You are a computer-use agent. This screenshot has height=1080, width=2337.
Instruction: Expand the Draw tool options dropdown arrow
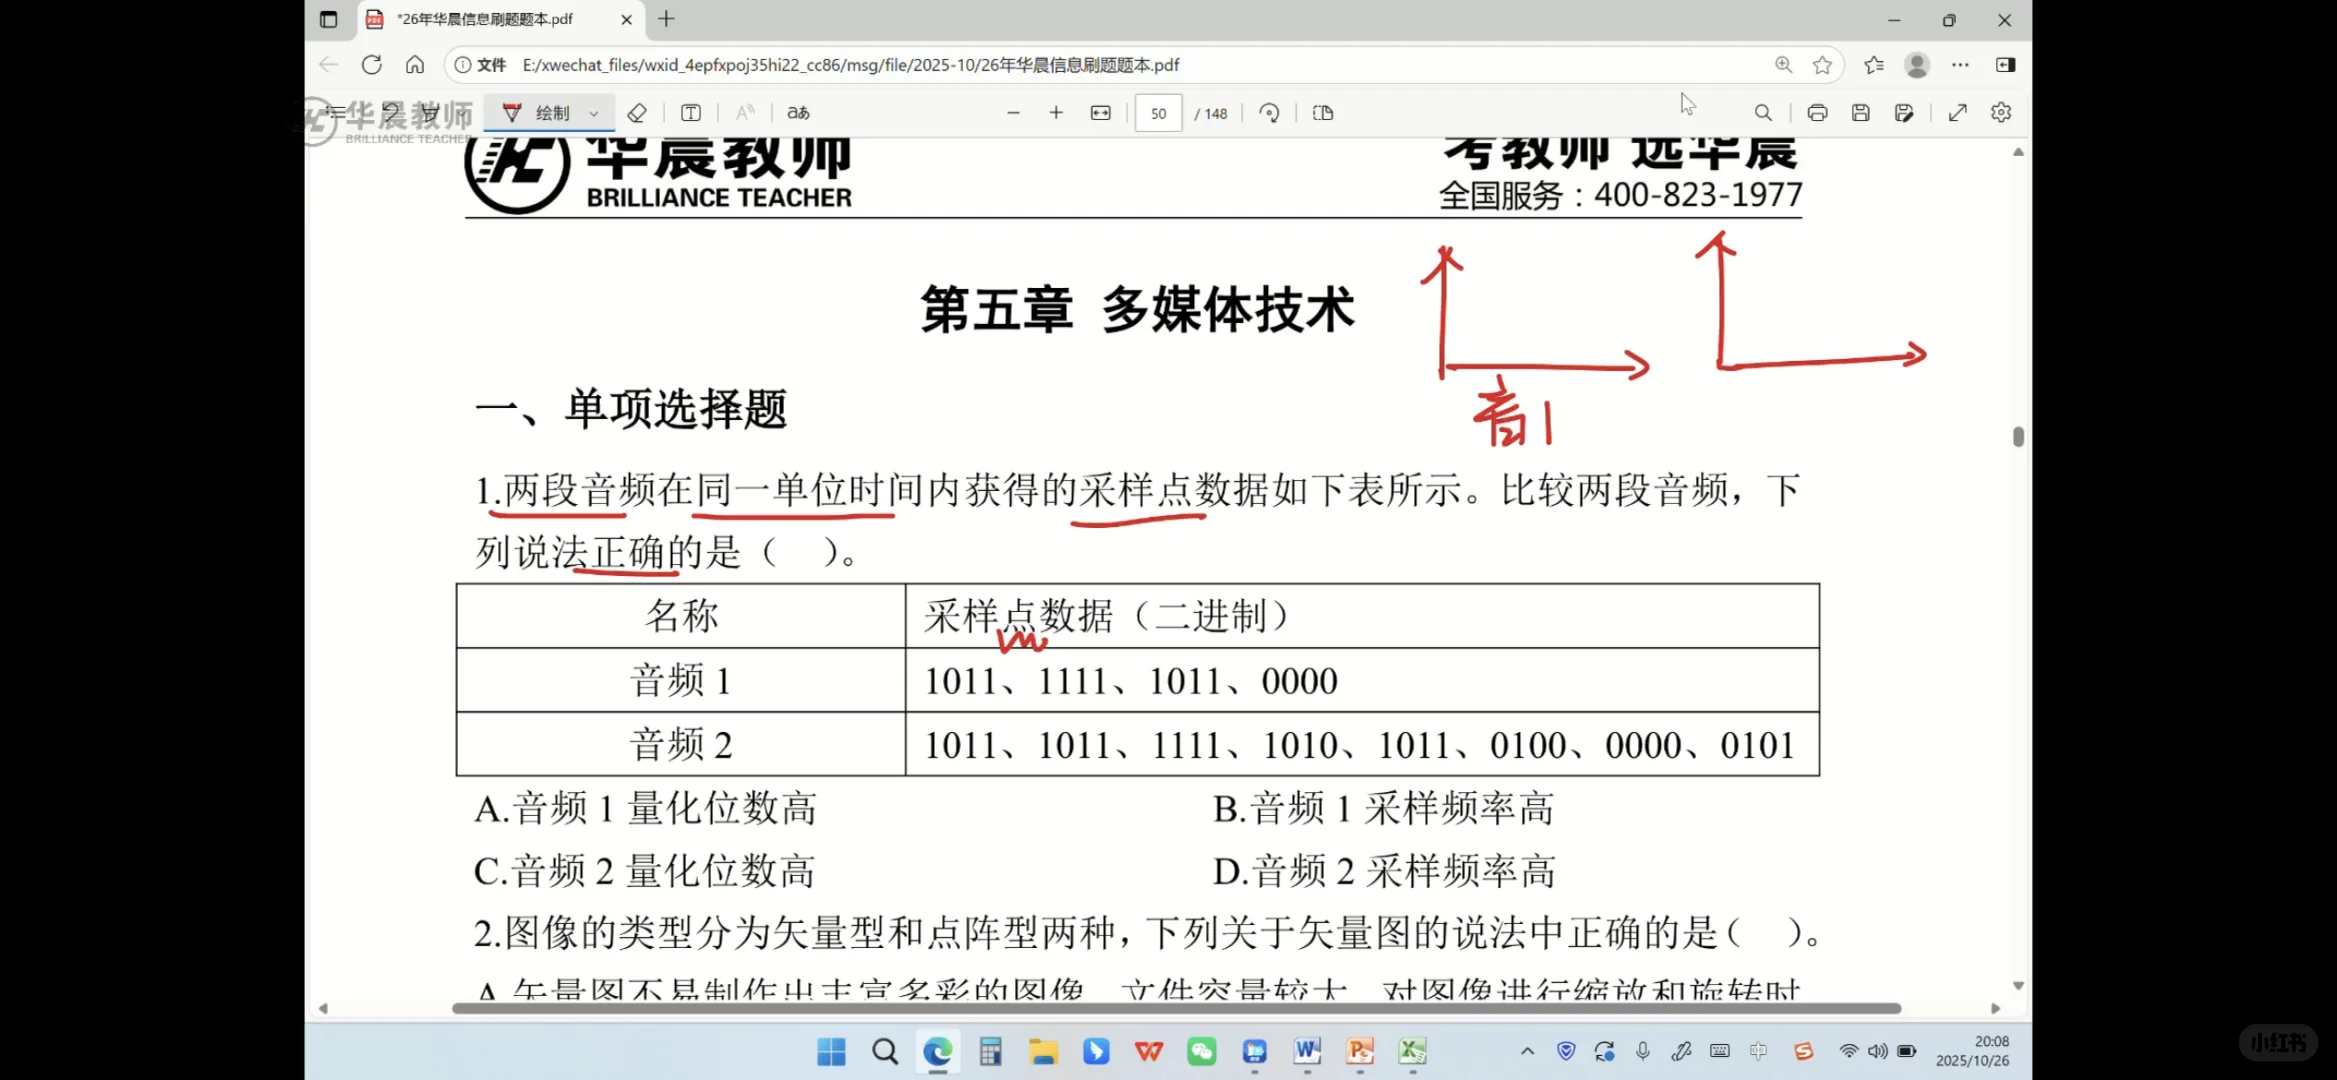click(x=594, y=113)
